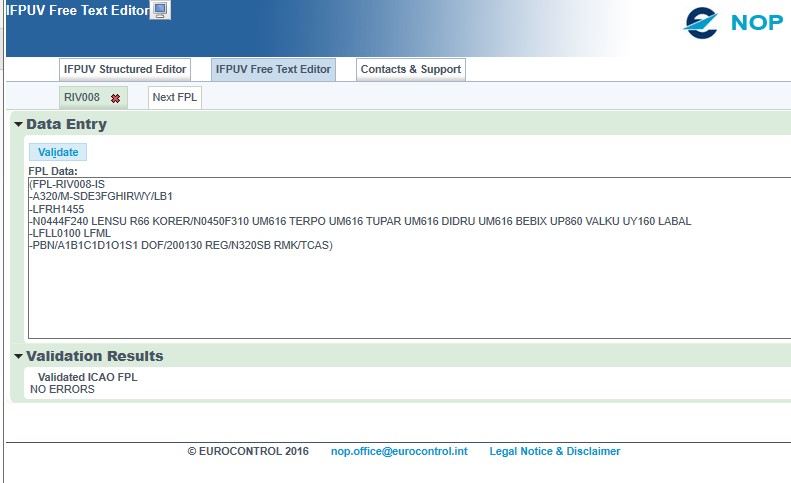Click the route line starting N0444F240 LENSU
The width and height of the screenshot is (791, 483).
[x=360, y=221]
